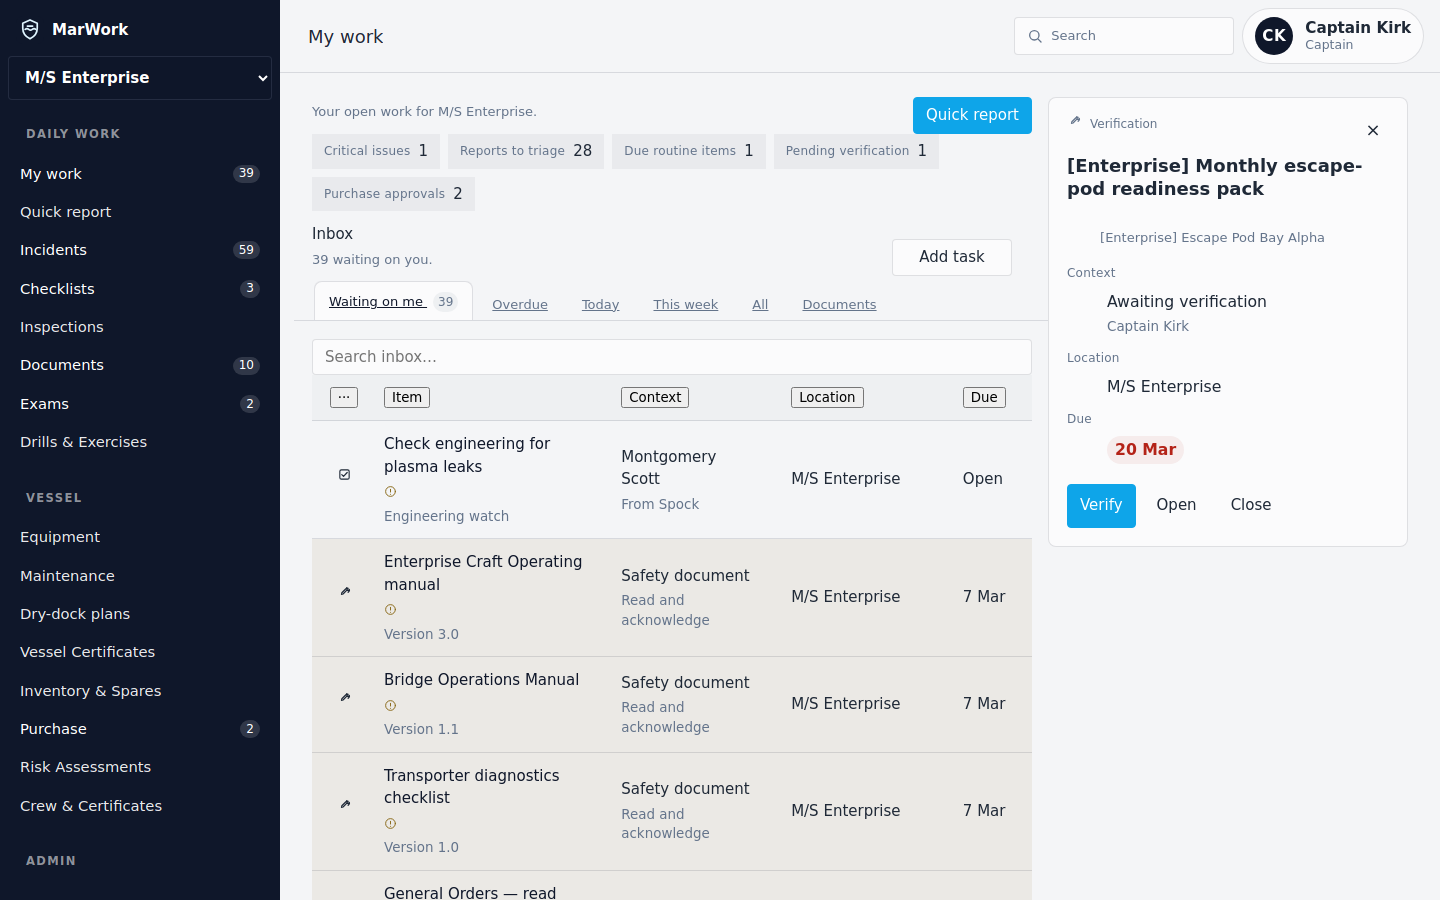Sort by the Location column header
This screenshot has height=900, width=1440.
click(x=827, y=397)
